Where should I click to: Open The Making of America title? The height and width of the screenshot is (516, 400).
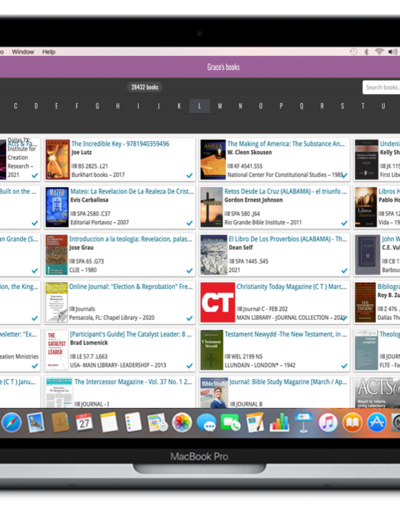(x=286, y=144)
